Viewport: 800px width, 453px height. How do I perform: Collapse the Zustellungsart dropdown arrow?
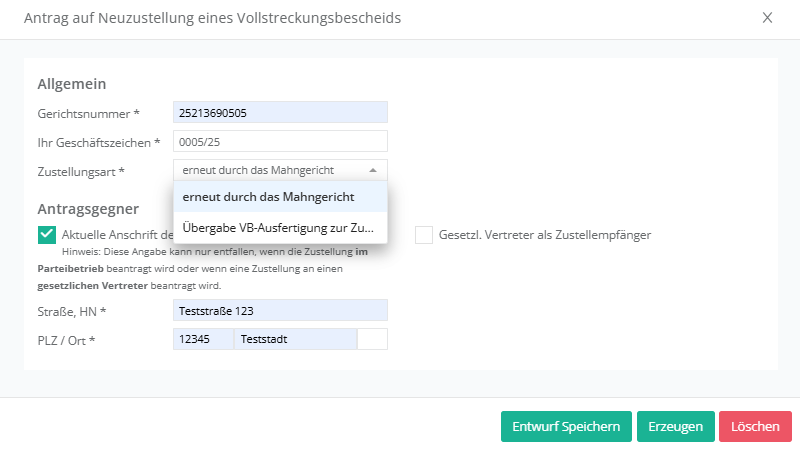(x=373, y=171)
